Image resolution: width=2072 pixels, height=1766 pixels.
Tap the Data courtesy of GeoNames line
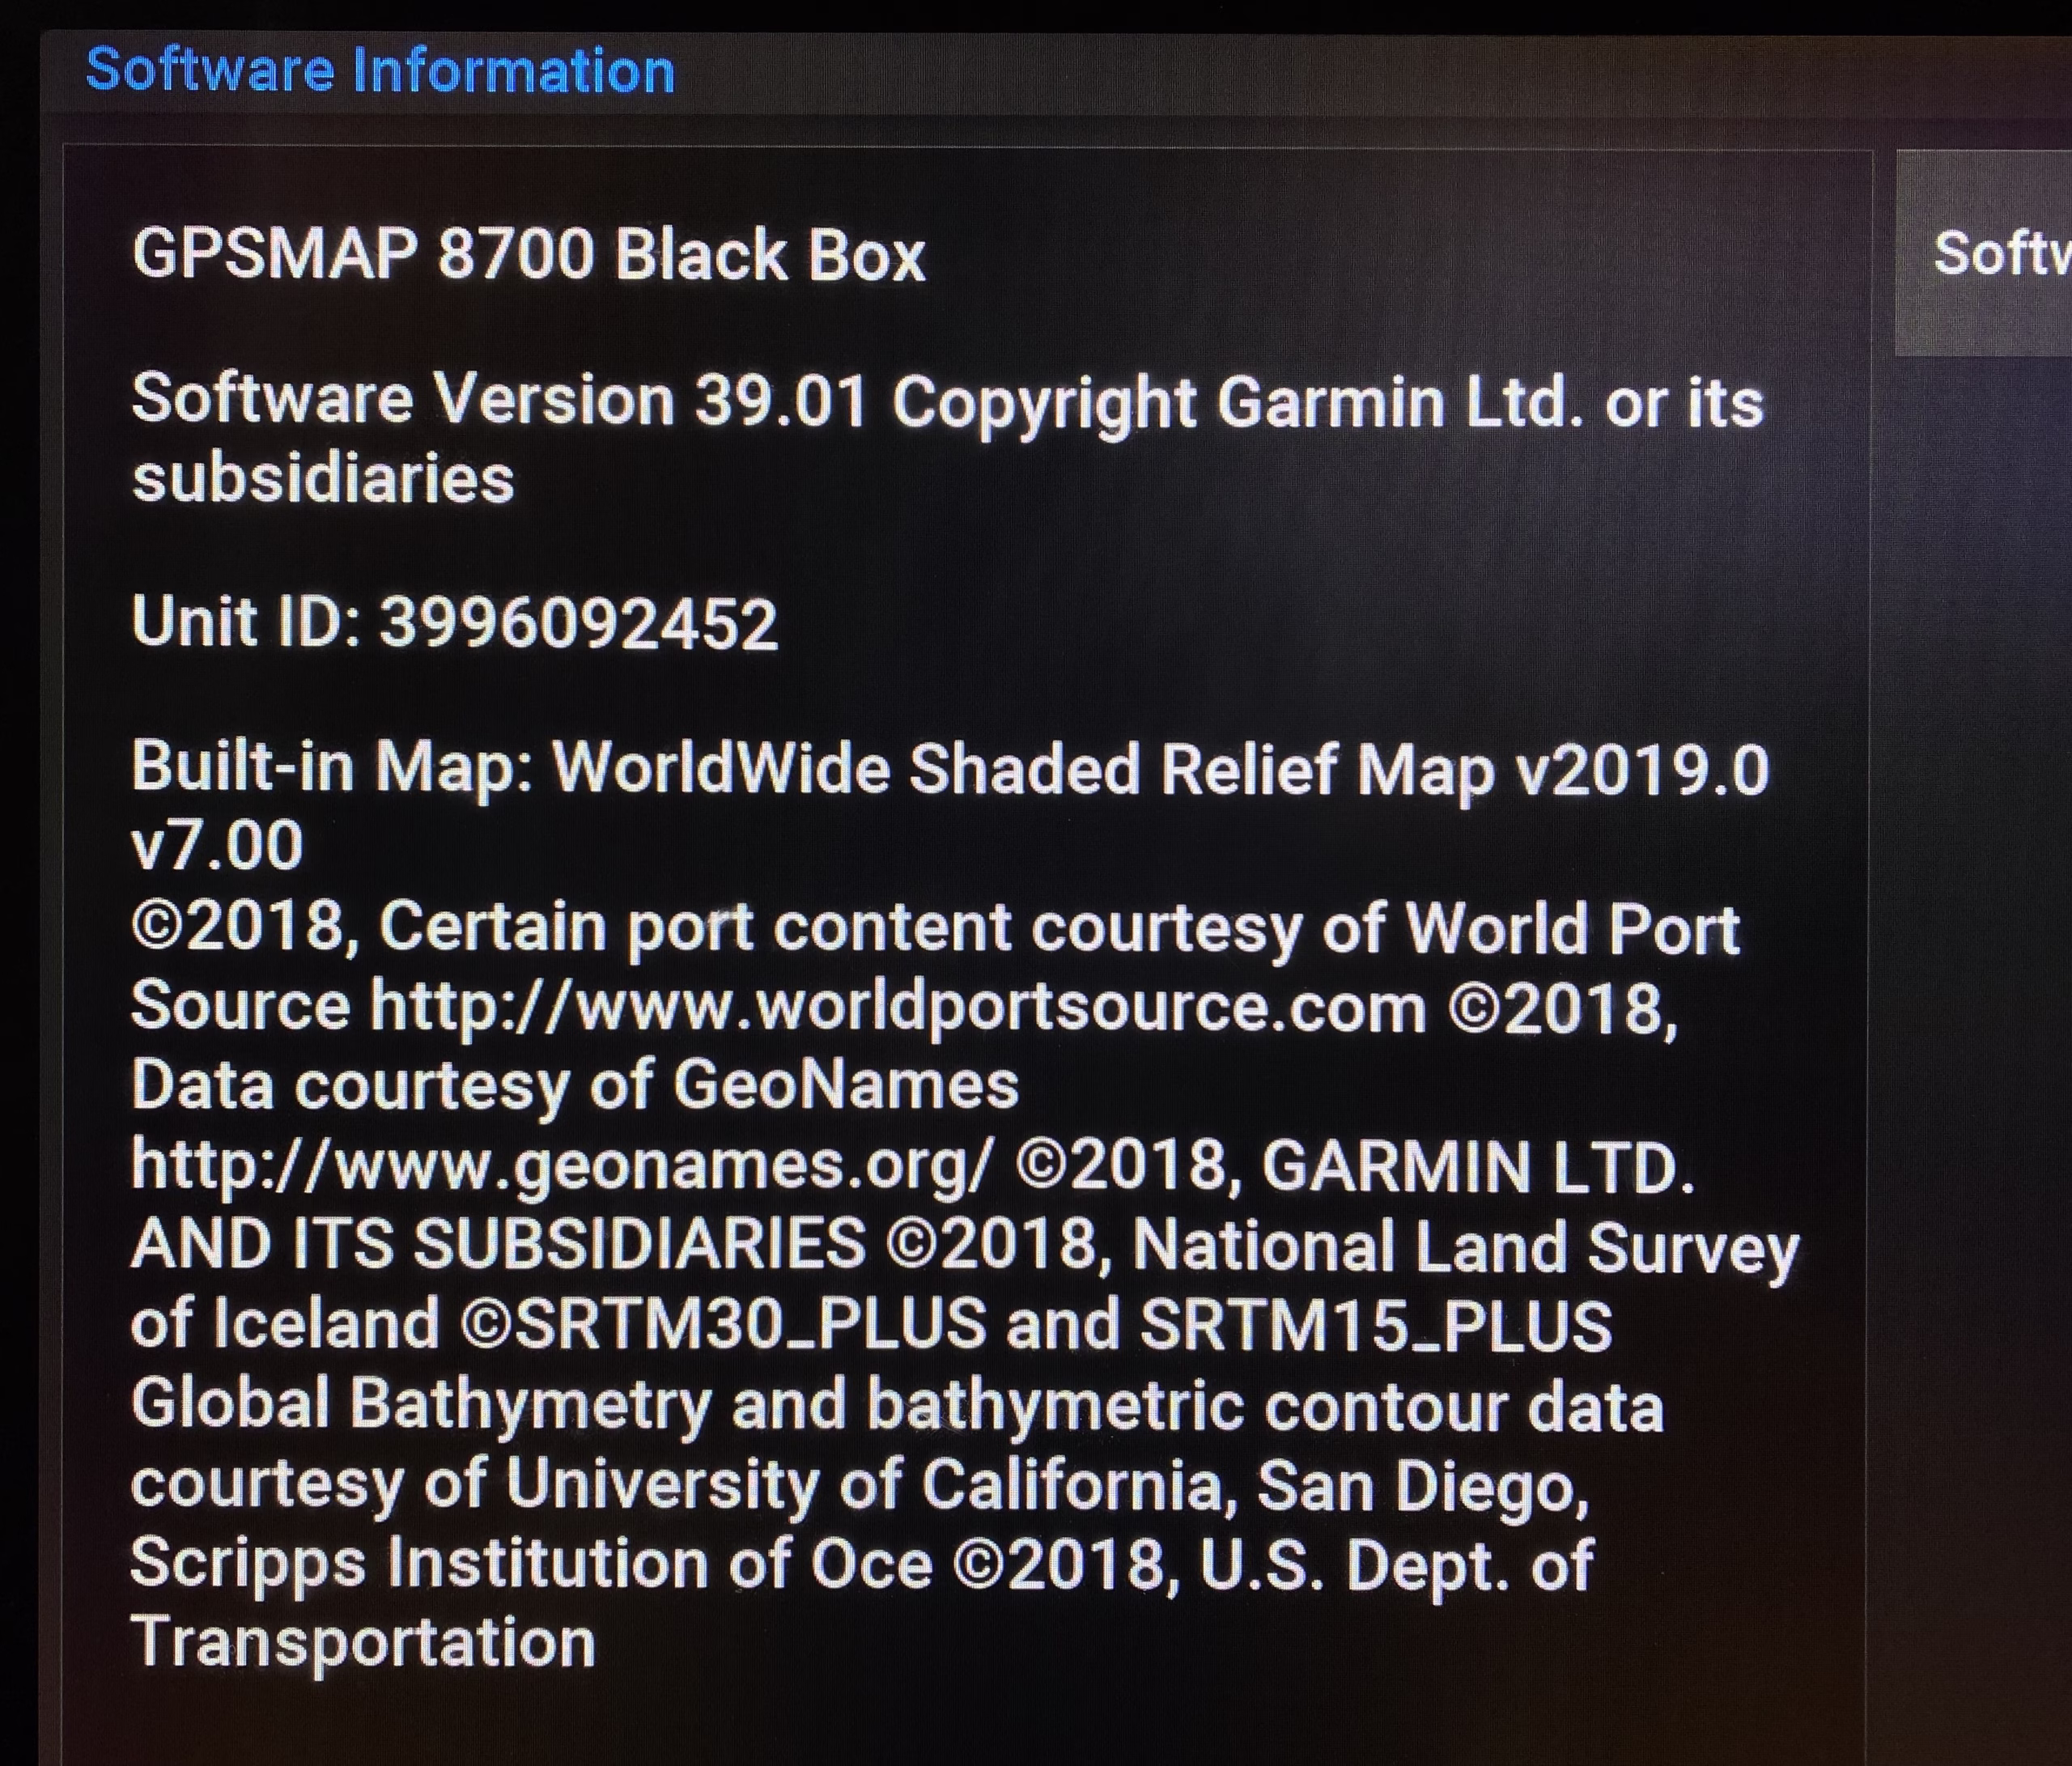pos(575,1086)
